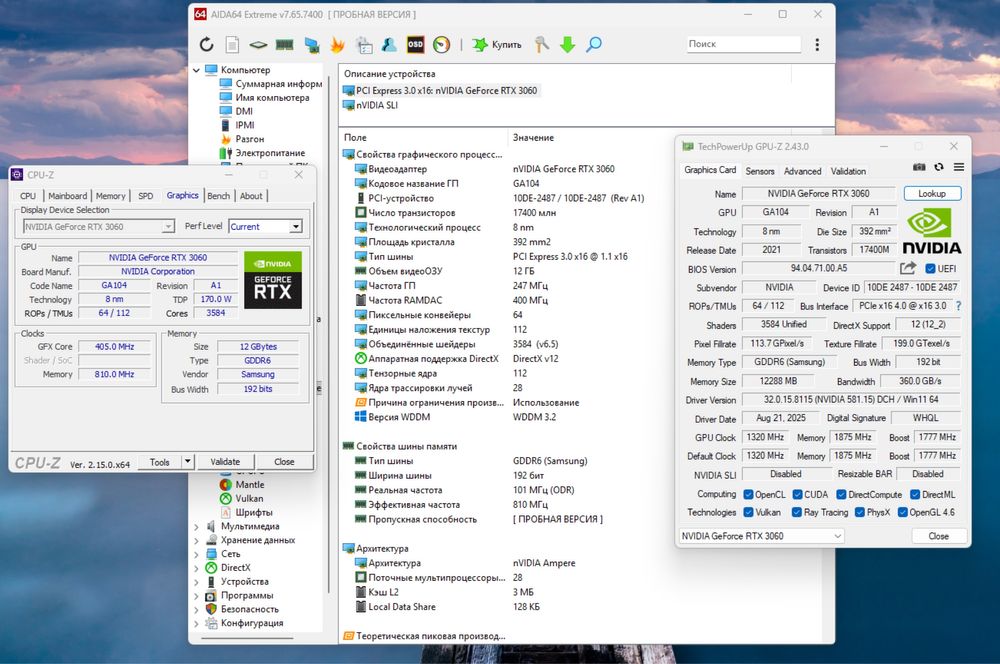Expand the Мультимедиа tree node
This screenshot has width=1000, height=664.
[197, 526]
